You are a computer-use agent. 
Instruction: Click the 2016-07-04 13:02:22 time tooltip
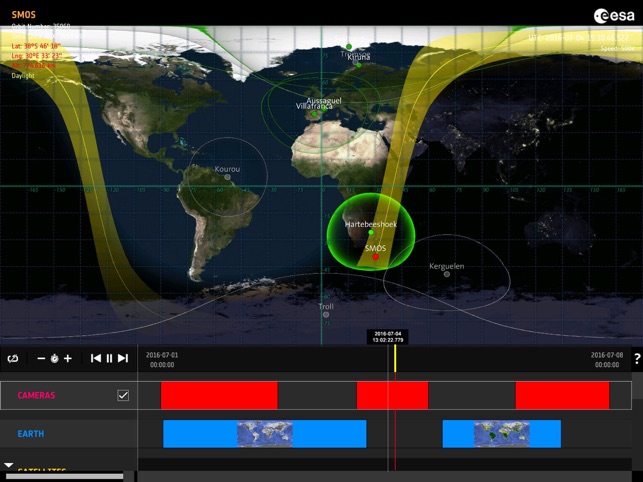click(388, 337)
